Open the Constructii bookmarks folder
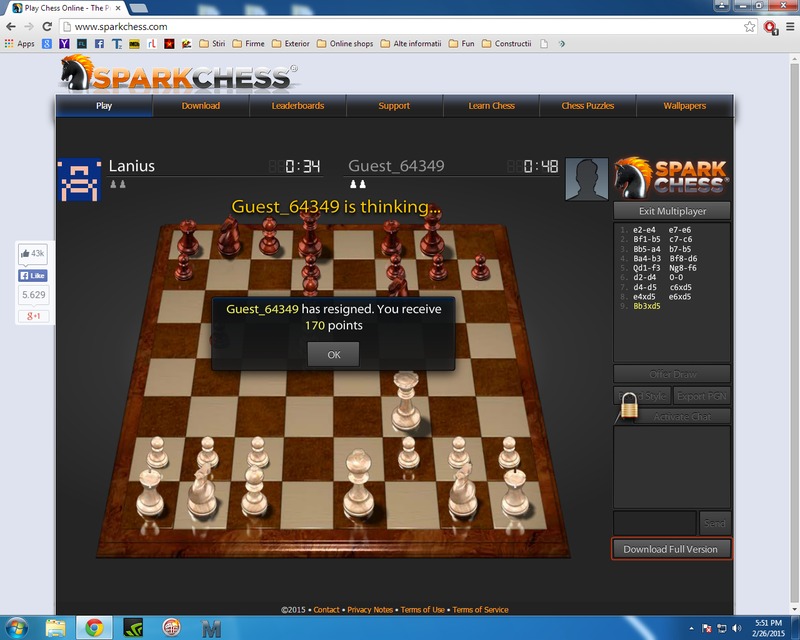Screen dimensions: 800x640 coord(507,44)
